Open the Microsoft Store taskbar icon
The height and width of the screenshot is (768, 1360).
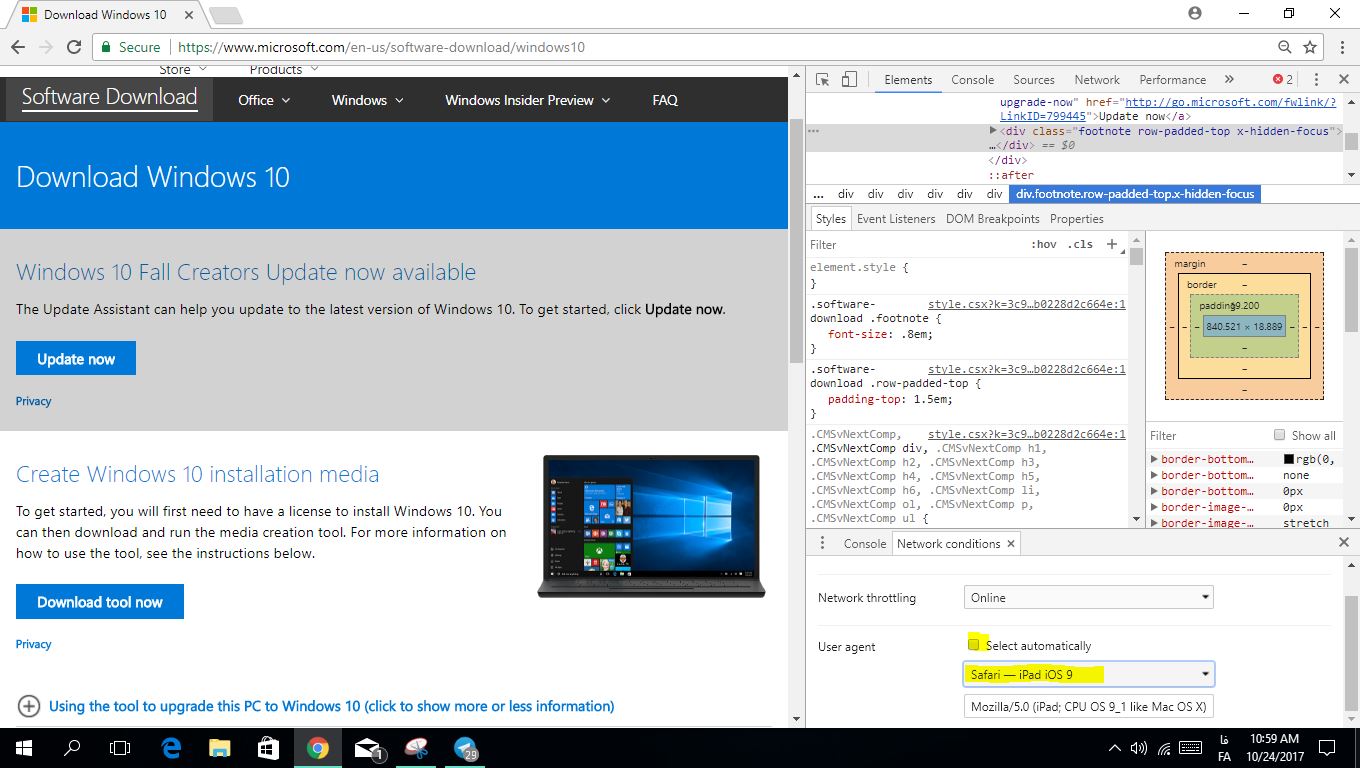coord(268,748)
